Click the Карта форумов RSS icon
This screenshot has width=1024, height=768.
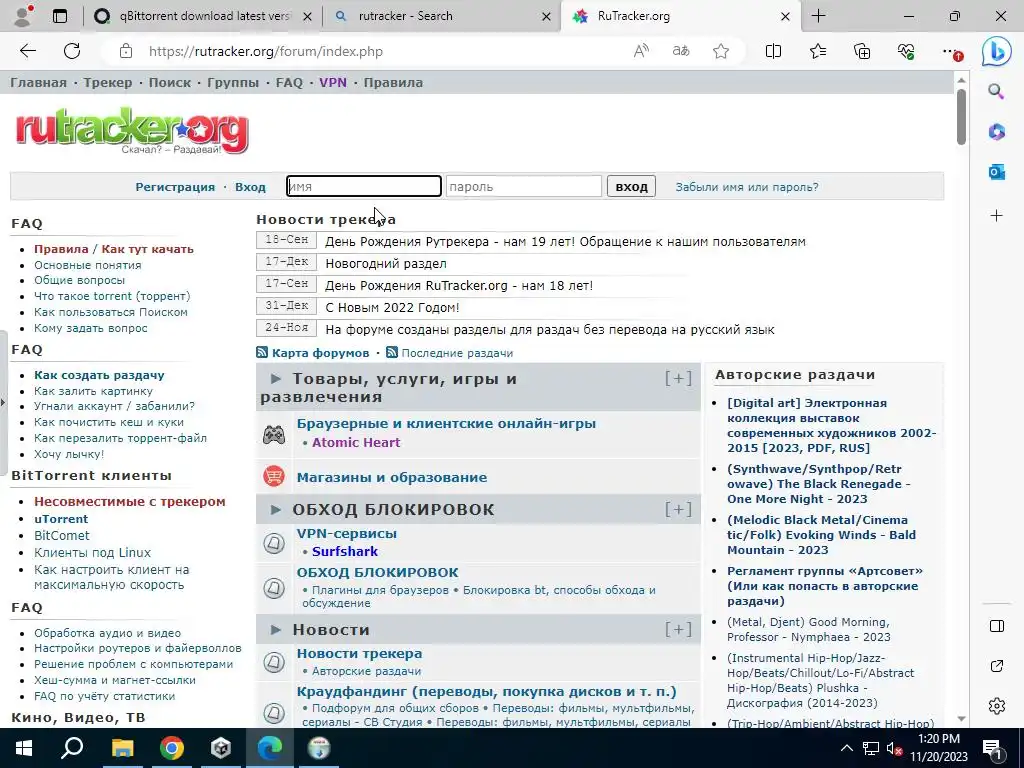[262, 353]
